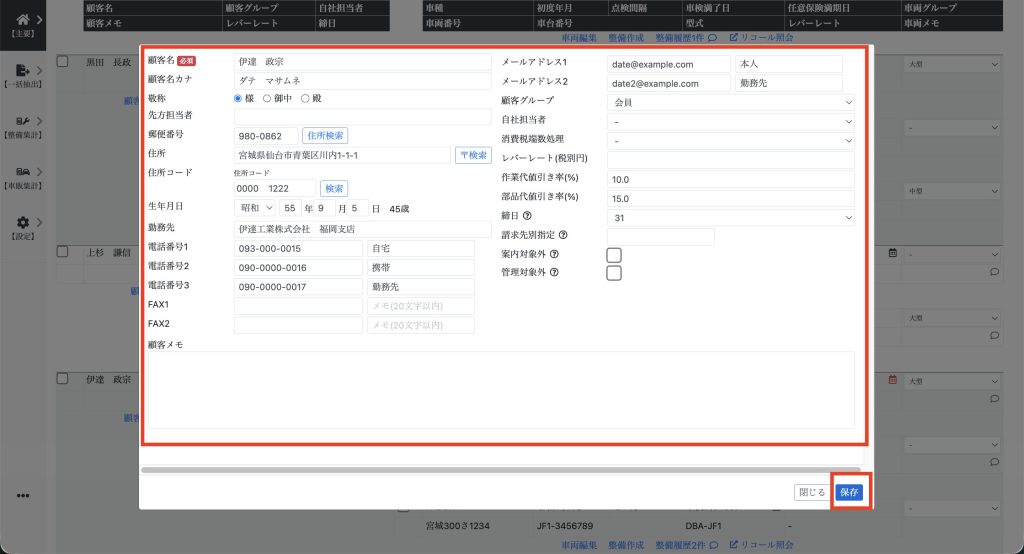This screenshot has width=1024, height=554.
Task: Click the help icon beside 管理対象外
Action: coord(554,272)
